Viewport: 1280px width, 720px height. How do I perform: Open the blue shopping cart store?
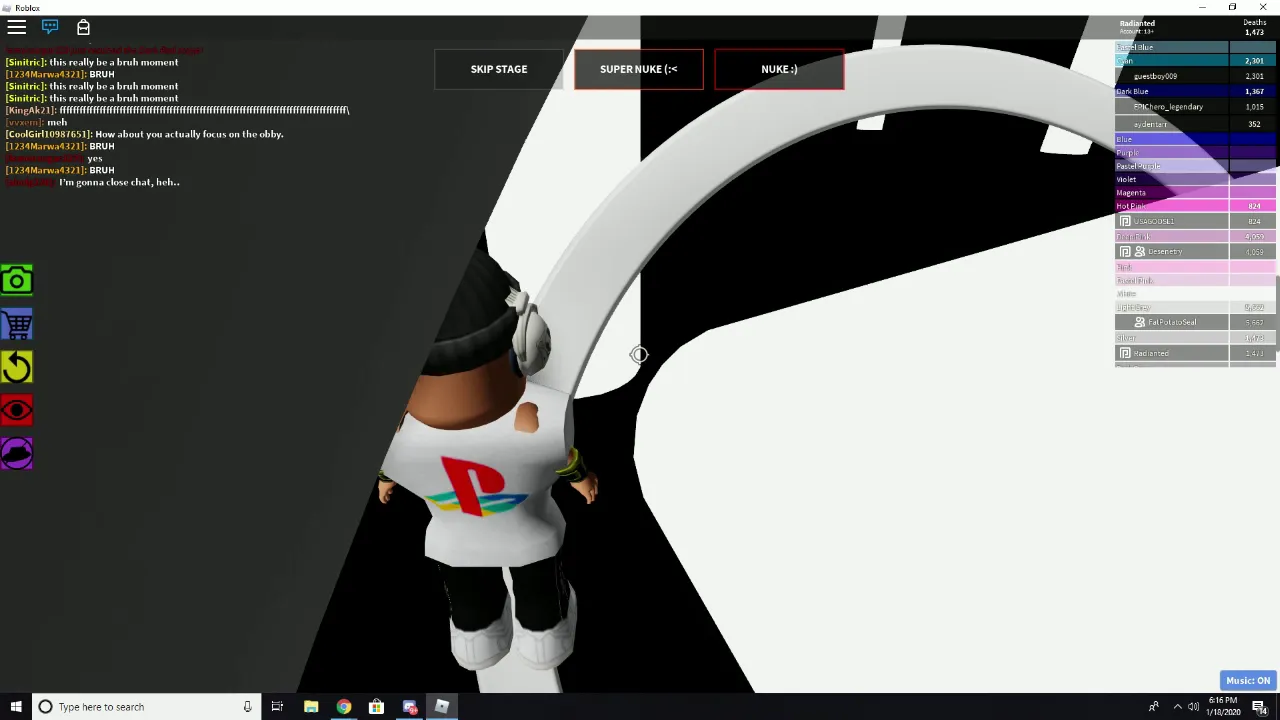pyautogui.click(x=17, y=323)
